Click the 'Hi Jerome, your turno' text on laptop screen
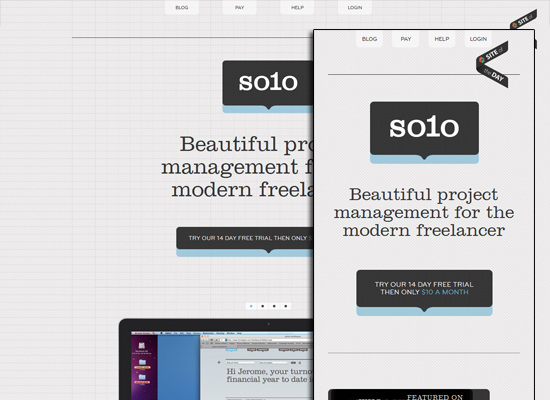This screenshot has width=550, height=400. pyautogui.click(x=269, y=375)
